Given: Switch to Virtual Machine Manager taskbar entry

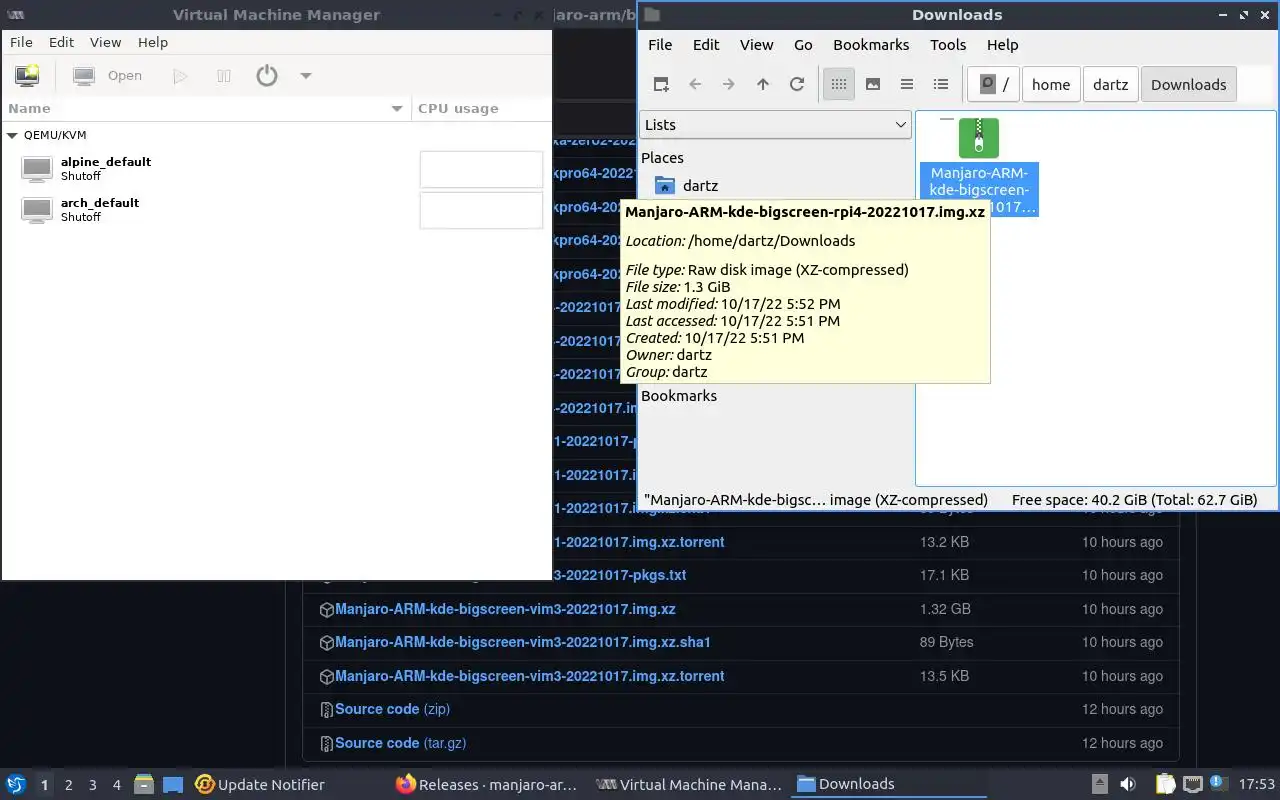Looking at the screenshot, I should pyautogui.click(x=689, y=785).
